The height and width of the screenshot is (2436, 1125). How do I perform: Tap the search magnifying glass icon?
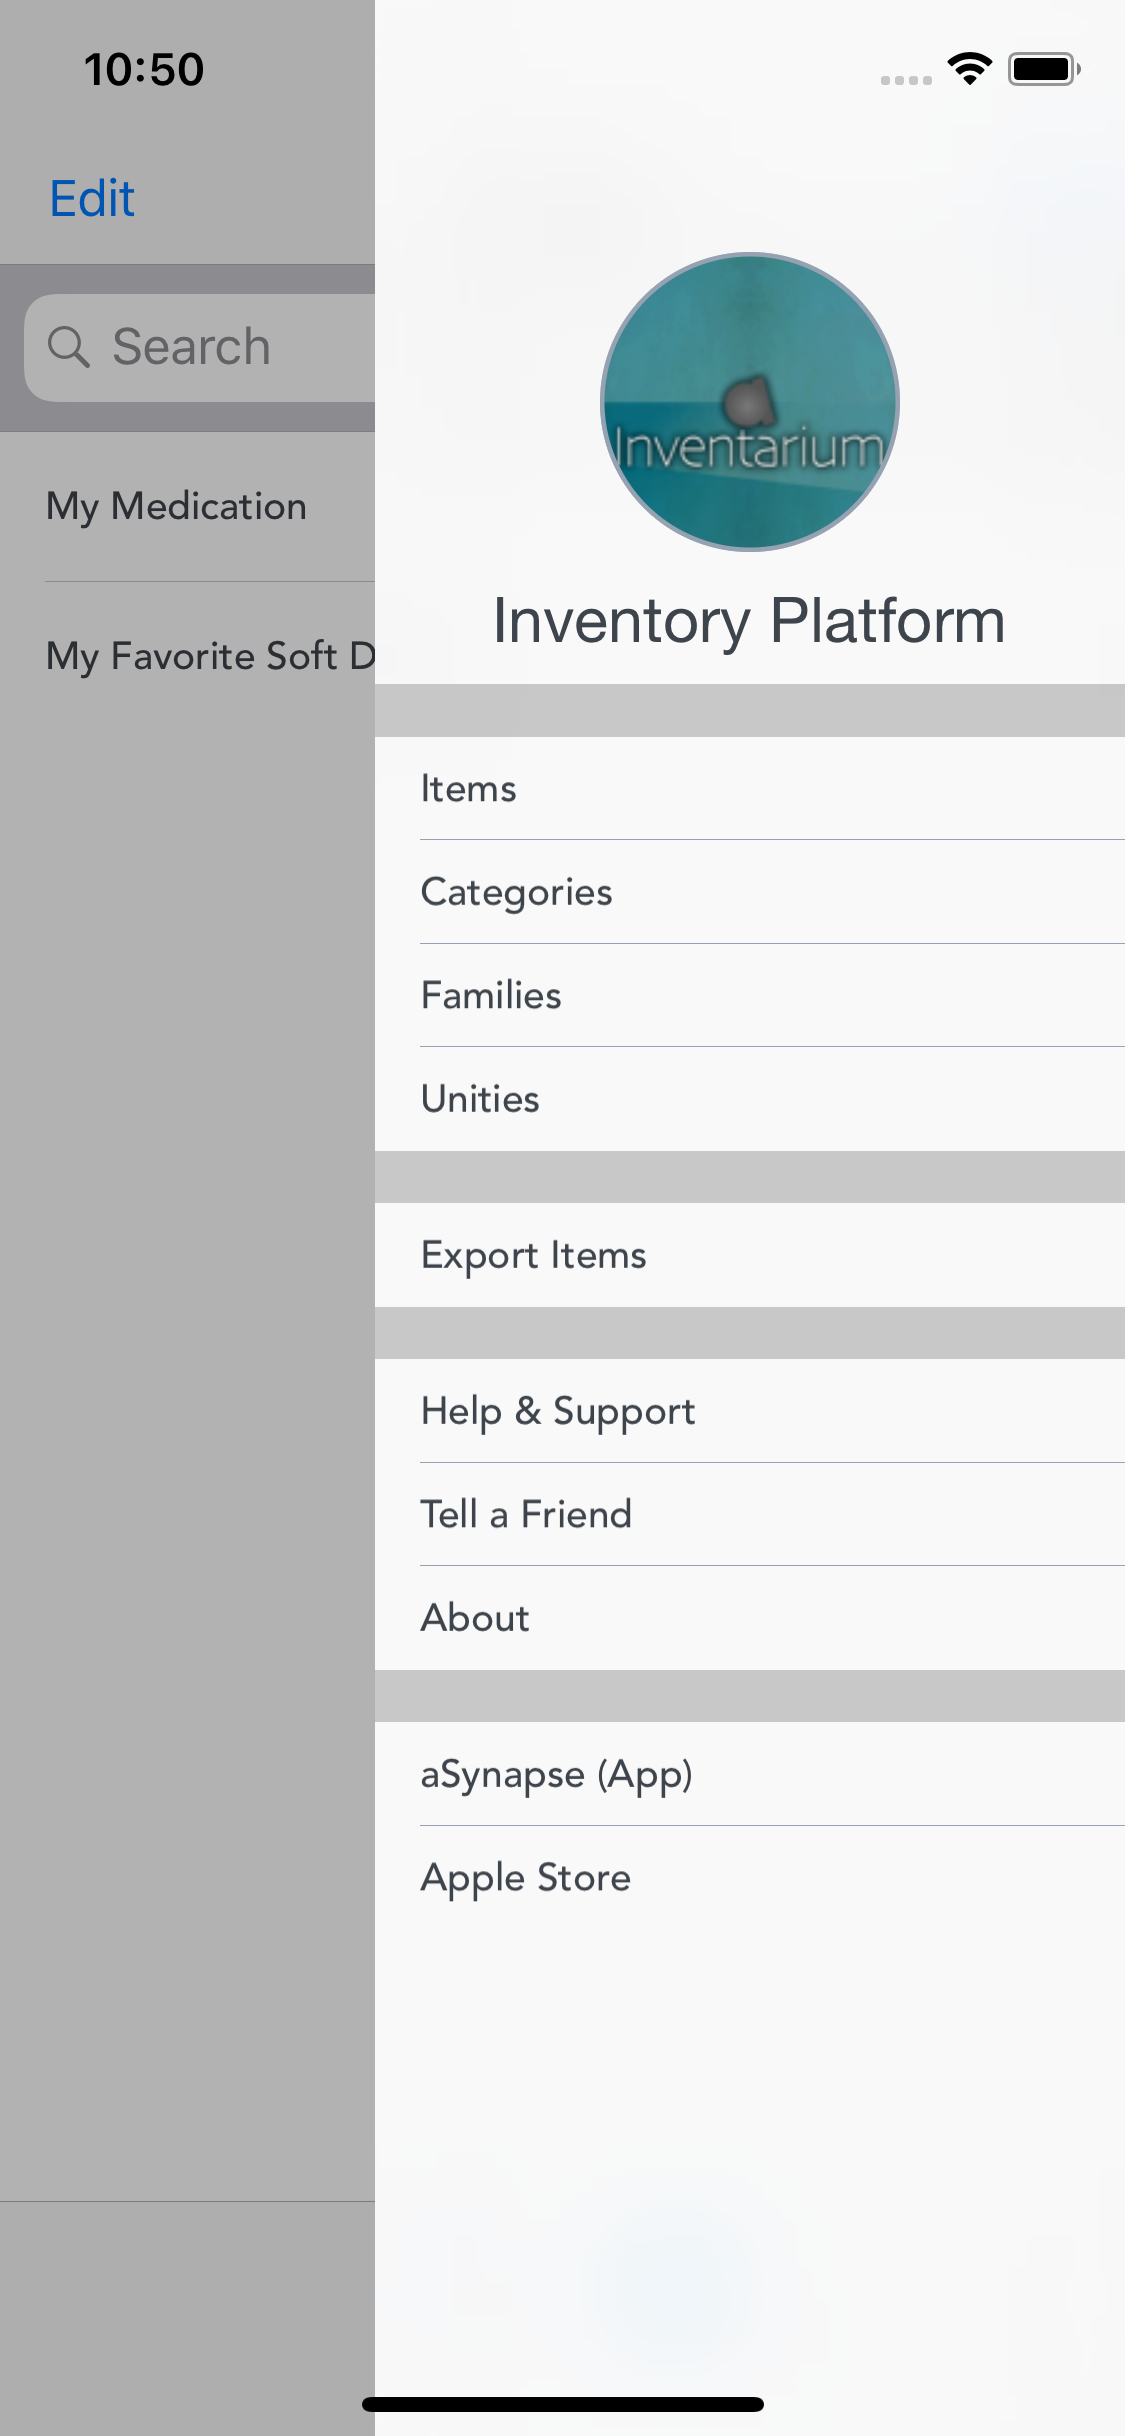[x=69, y=347]
